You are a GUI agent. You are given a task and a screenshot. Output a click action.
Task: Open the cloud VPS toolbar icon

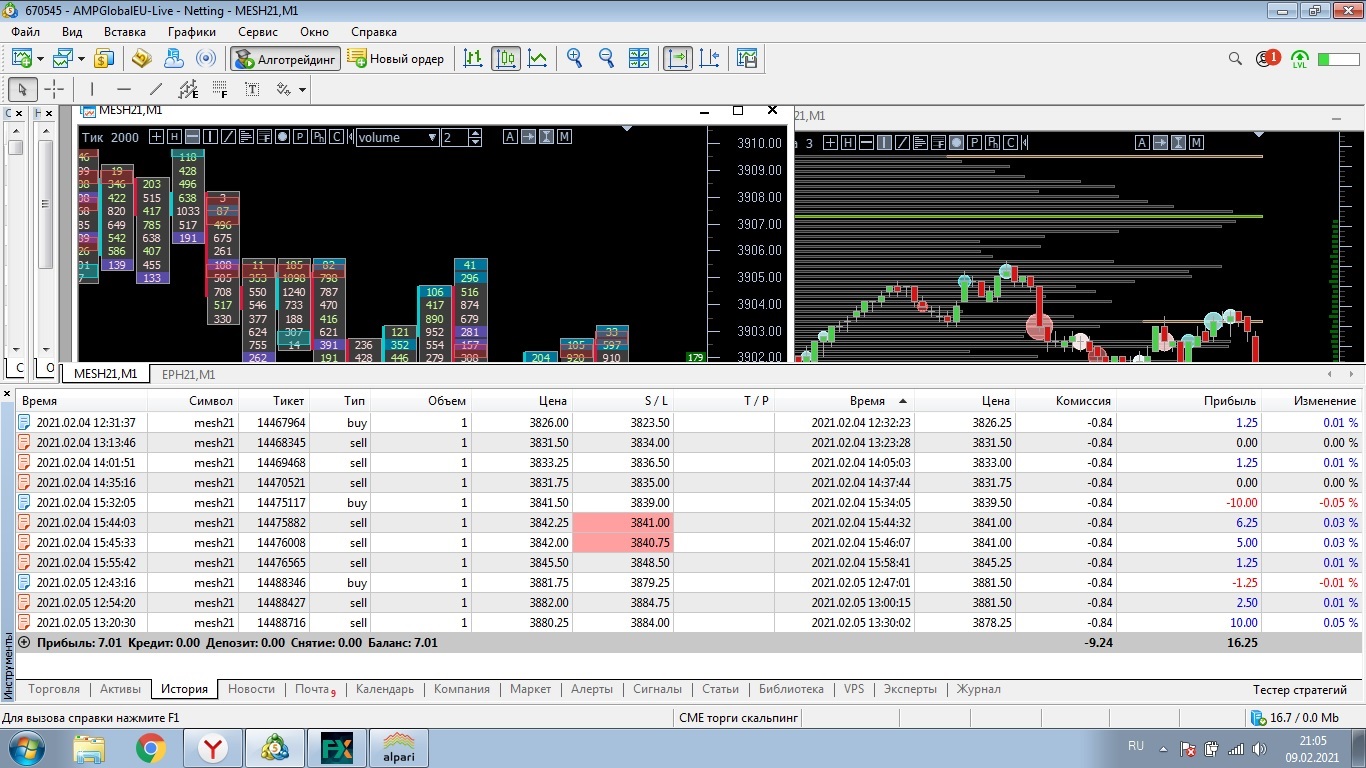174,59
